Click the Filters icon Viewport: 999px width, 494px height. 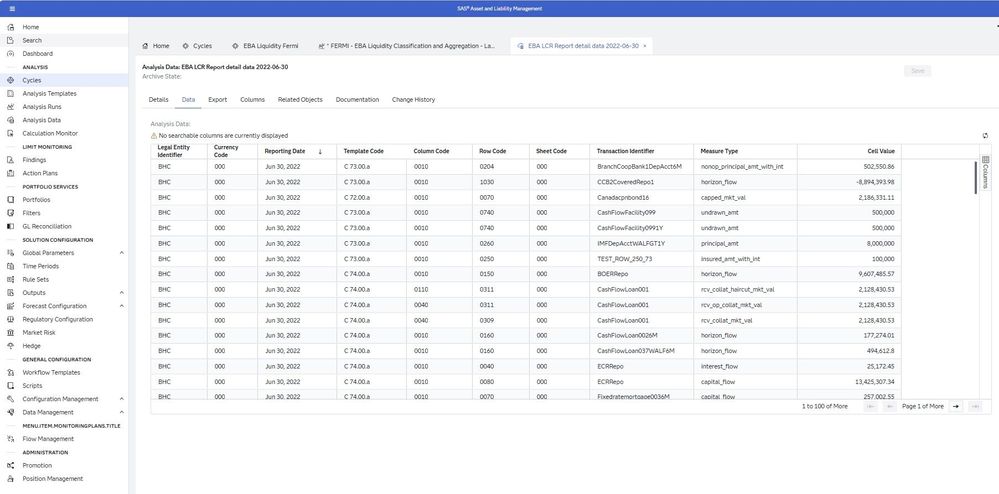click(10, 213)
